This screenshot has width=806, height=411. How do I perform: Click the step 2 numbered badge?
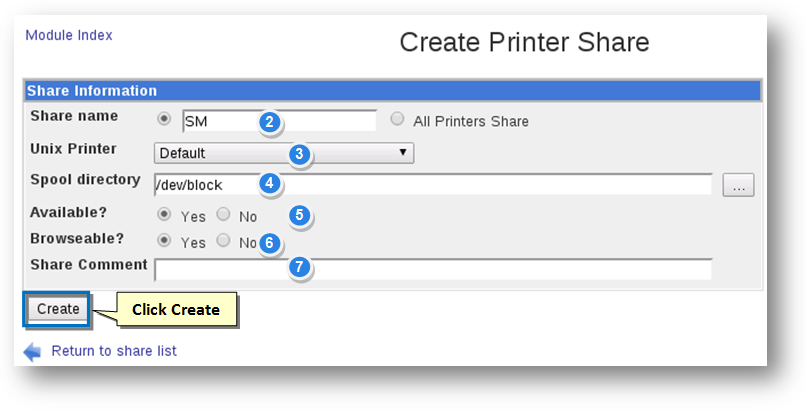click(x=268, y=122)
